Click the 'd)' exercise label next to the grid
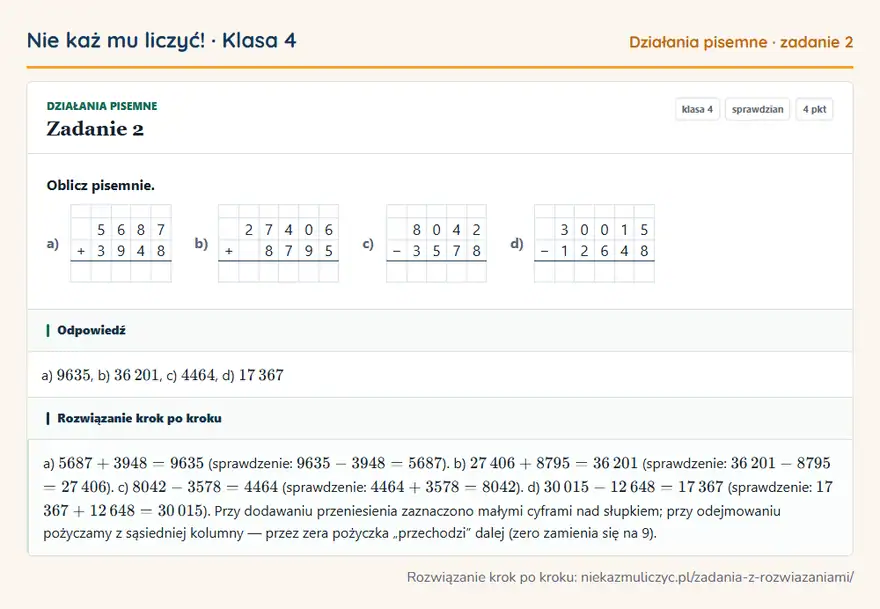This screenshot has height=609, width=880. [x=516, y=244]
